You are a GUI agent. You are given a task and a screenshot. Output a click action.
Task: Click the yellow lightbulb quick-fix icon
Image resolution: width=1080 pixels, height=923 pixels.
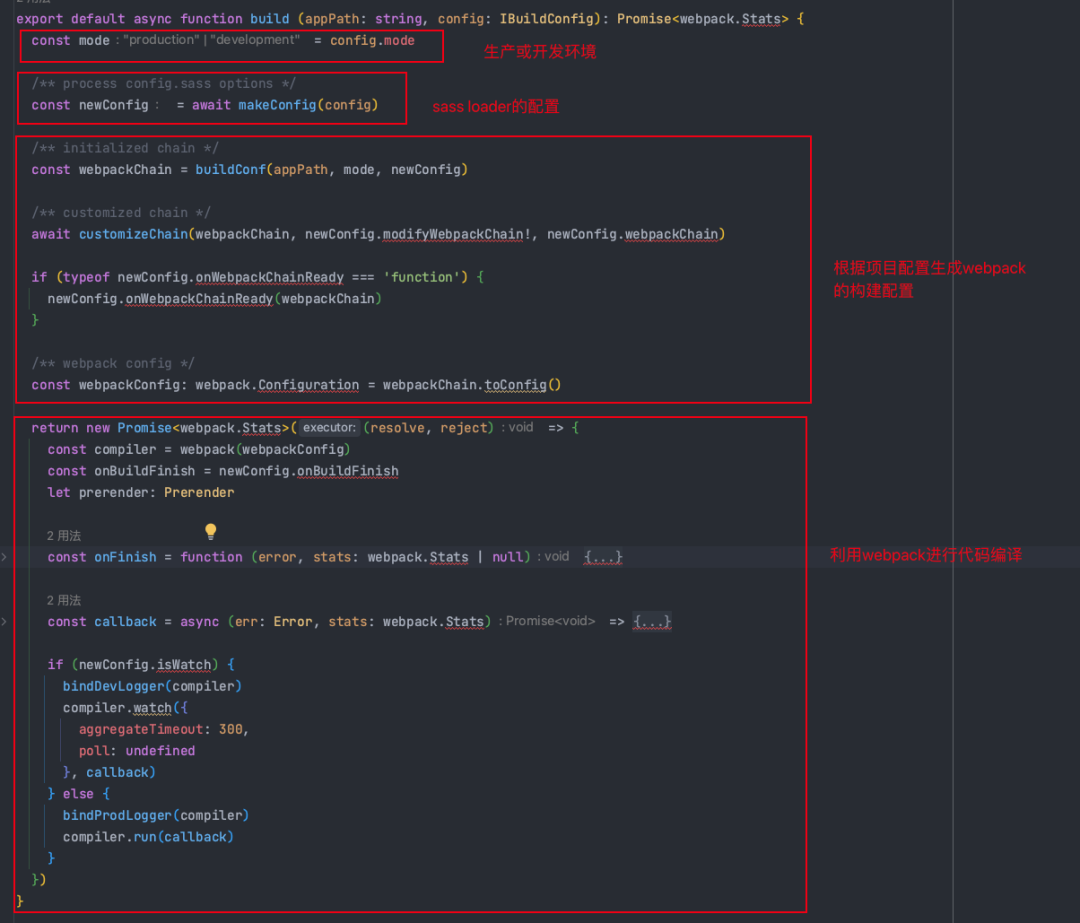[211, 531]
